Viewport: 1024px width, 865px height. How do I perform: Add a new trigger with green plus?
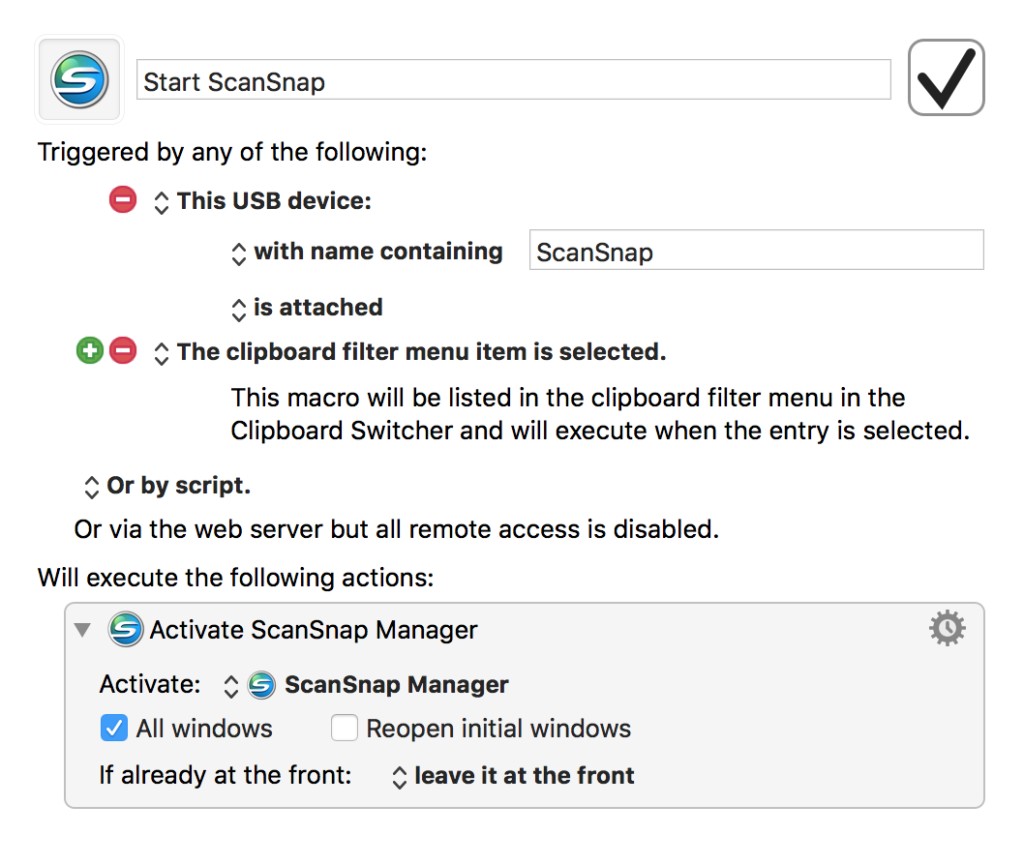tap(89, 351)
